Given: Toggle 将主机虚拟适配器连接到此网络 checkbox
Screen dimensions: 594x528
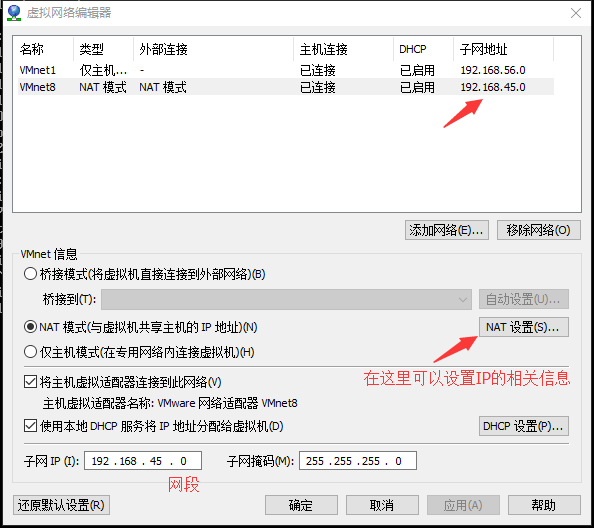Looking at the screenshot, I should point(30,382).
